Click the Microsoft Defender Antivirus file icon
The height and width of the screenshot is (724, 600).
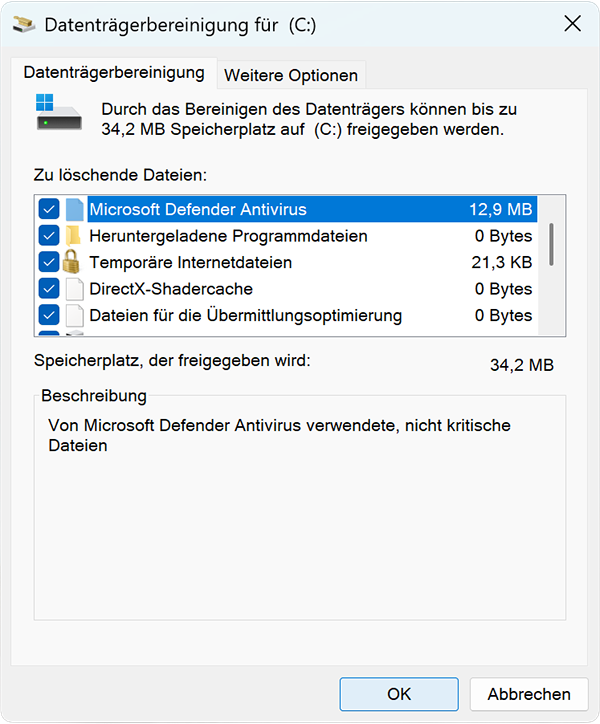coord(75,210)
